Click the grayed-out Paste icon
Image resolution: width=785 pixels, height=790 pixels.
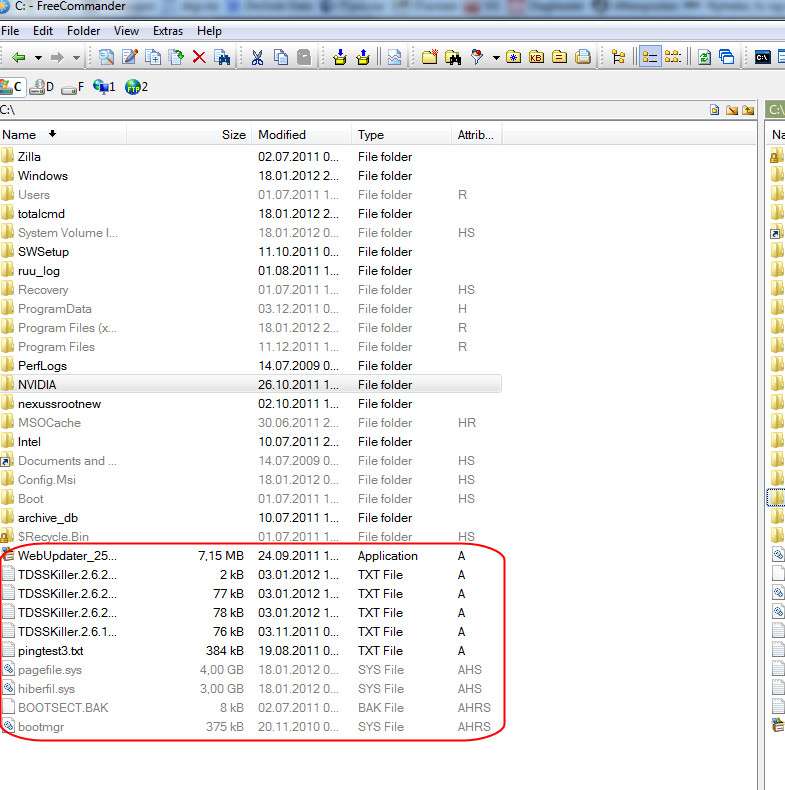[x=304, y=57]
